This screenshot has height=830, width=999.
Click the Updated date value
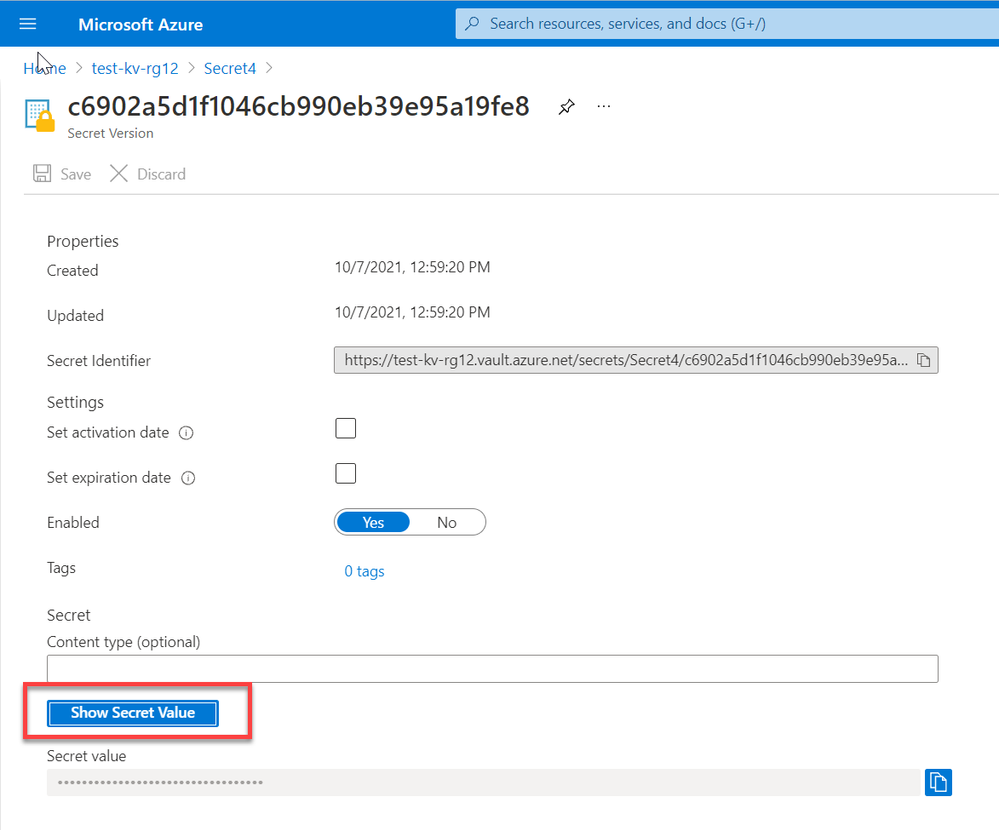point(412,312)
